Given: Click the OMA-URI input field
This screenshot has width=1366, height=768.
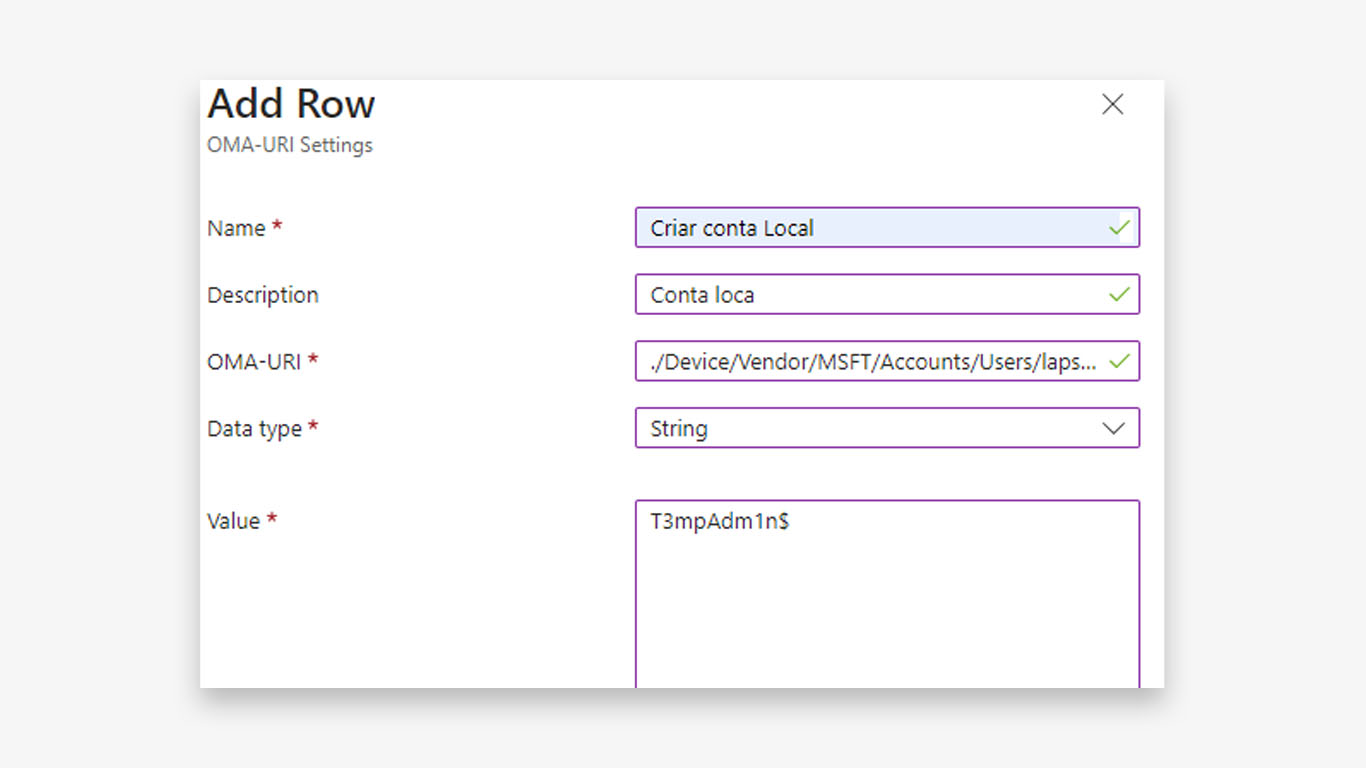Looking at the screenshot, I should pyautogui.click(x=887, y=361).
